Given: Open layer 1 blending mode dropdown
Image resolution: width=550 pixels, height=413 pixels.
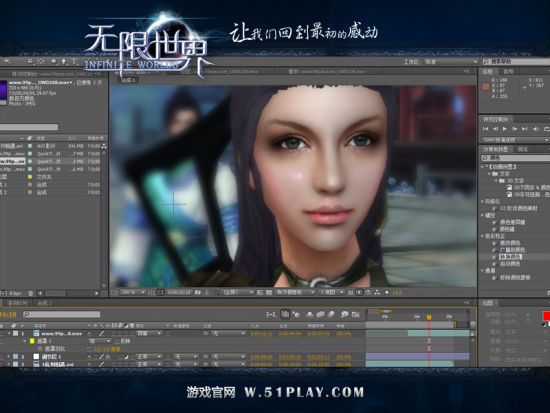Looking at the screenshot, I should pos(149,333).
